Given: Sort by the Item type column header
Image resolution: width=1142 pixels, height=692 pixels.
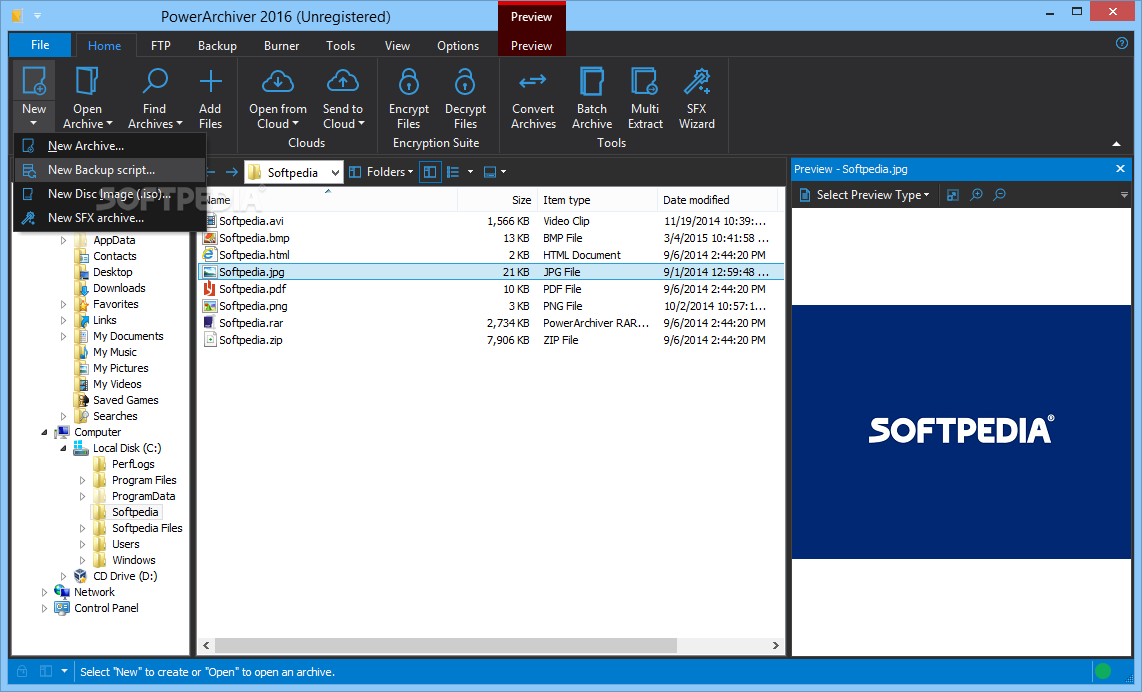Looking at the screenshot, I should (597, 200).
